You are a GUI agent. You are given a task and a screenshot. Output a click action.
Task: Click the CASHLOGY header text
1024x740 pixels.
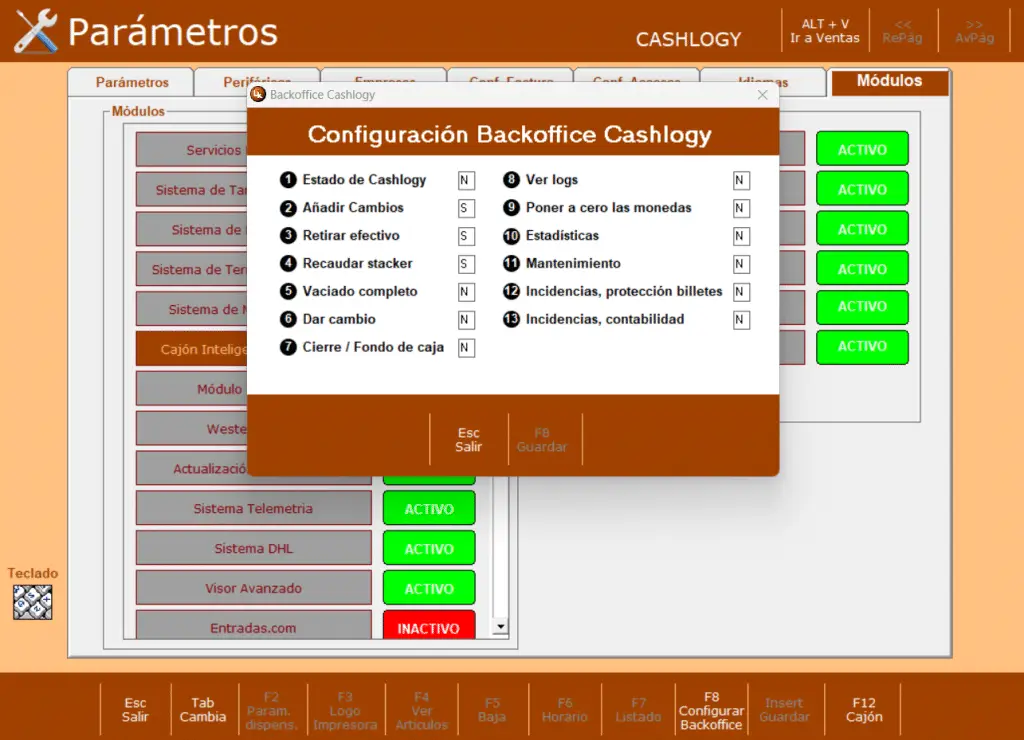(688, 40)
